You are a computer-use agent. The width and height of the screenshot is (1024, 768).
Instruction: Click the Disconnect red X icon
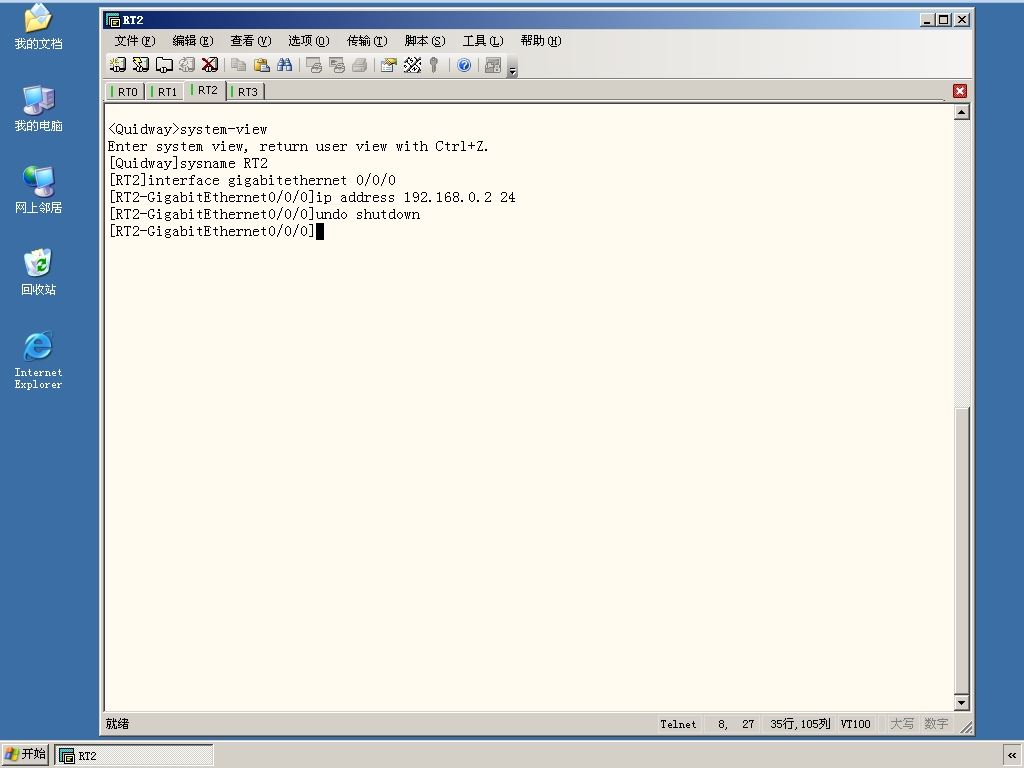click(210, 65)
